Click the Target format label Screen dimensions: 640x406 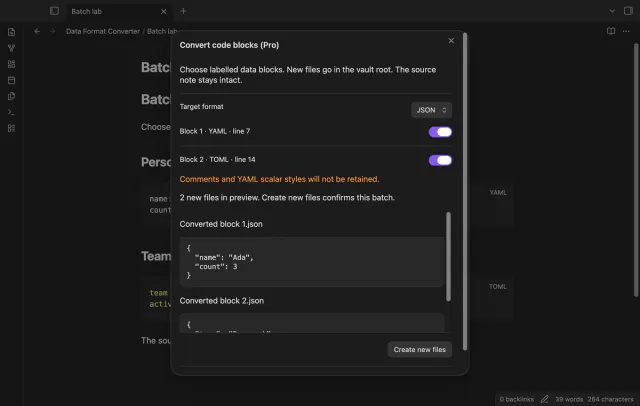coord(202,106)
